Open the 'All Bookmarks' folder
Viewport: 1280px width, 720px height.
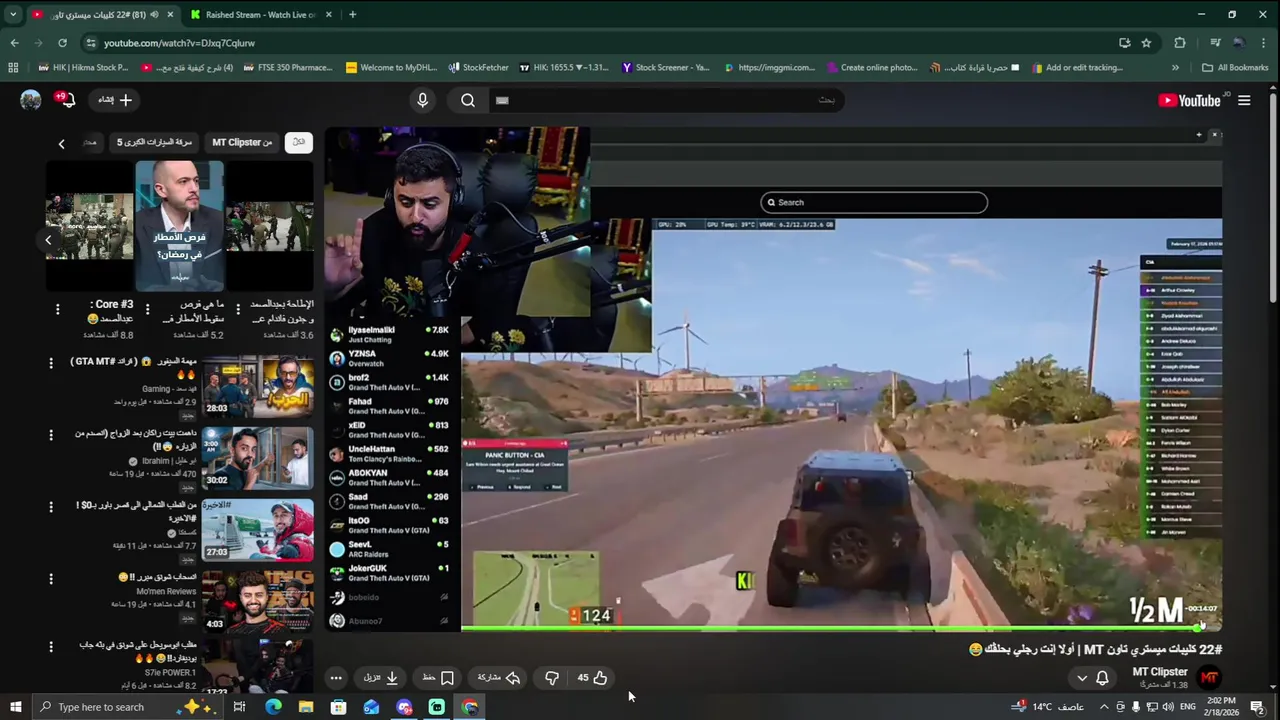point(1235,68)
